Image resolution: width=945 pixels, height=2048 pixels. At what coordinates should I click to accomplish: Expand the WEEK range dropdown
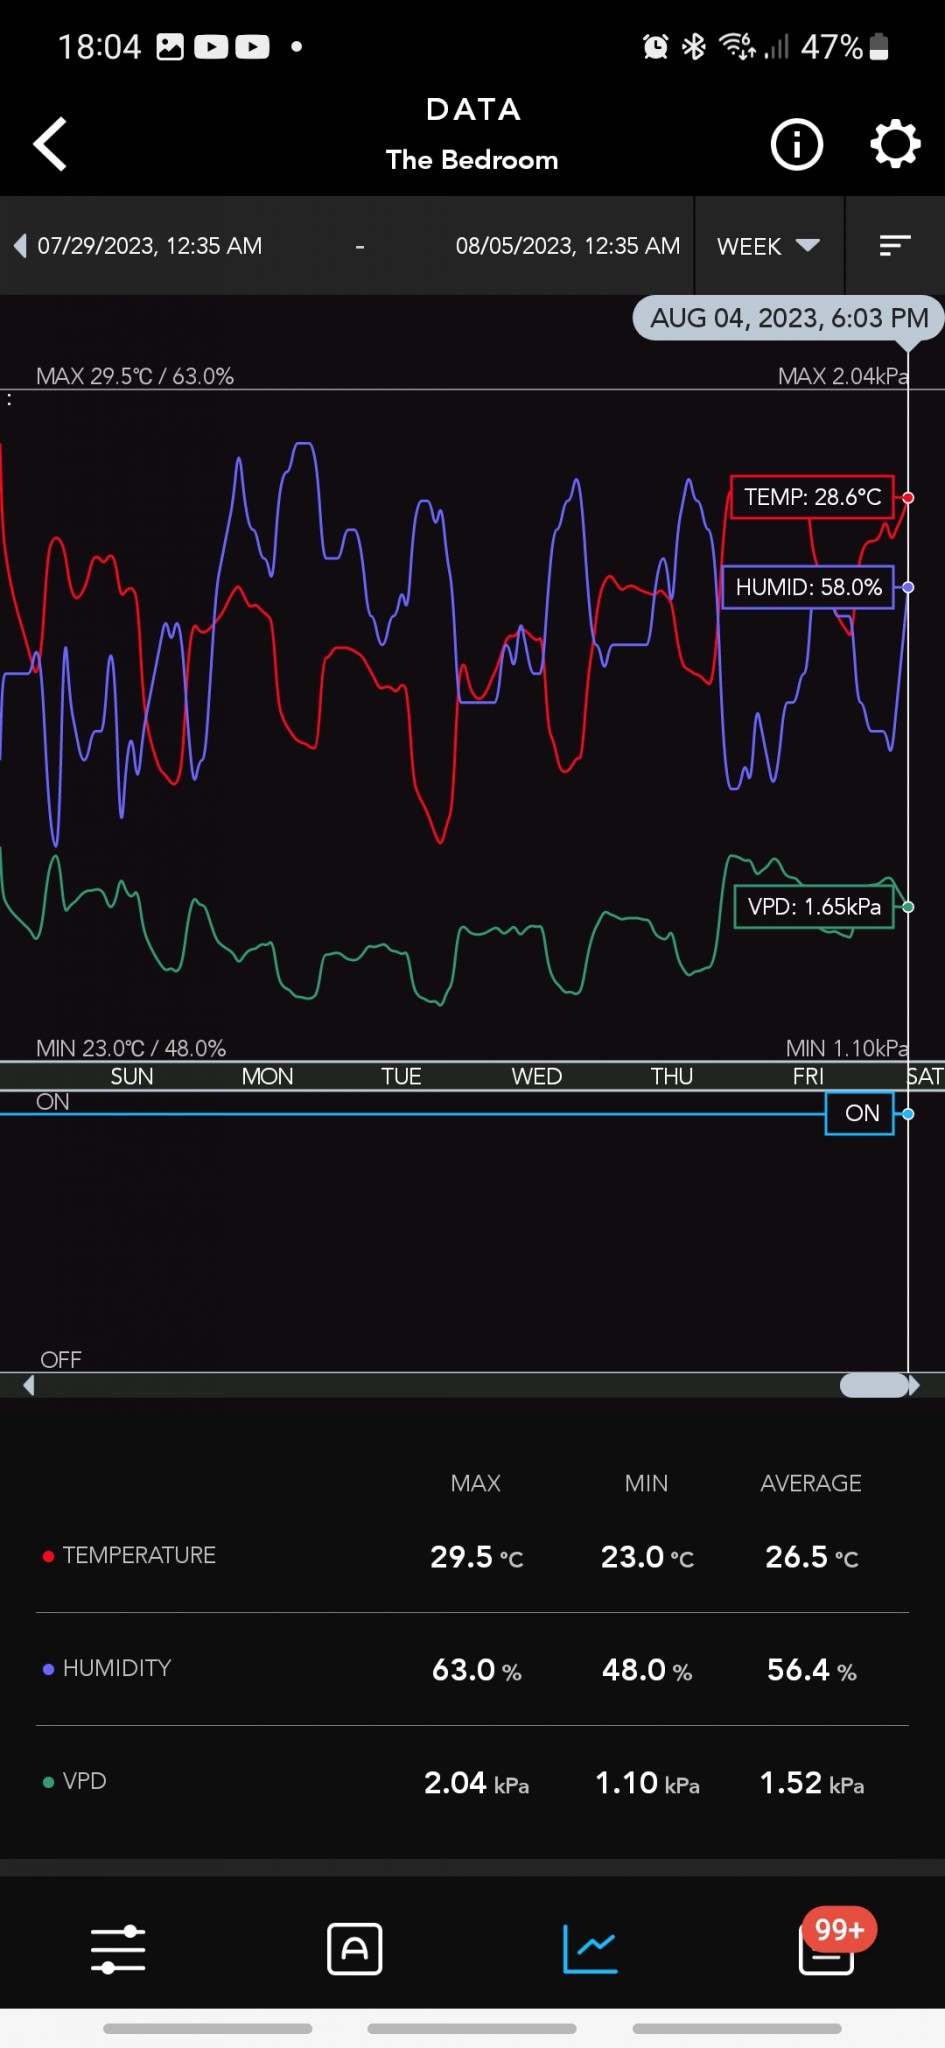coord(768,246)
